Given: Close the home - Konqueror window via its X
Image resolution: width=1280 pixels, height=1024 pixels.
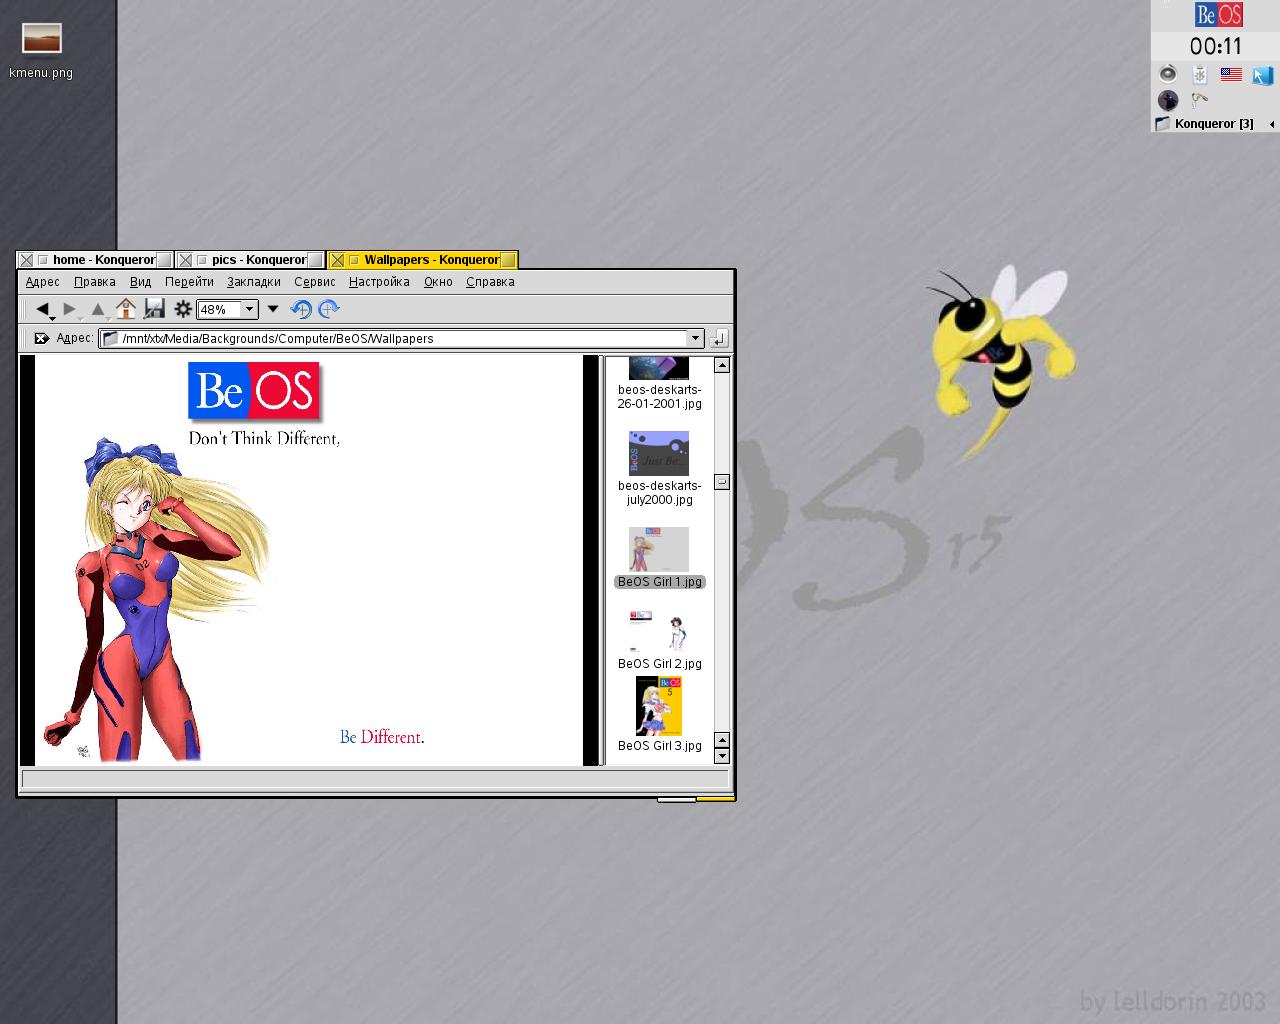Looking at the screenshot, I should click(27, 260).
